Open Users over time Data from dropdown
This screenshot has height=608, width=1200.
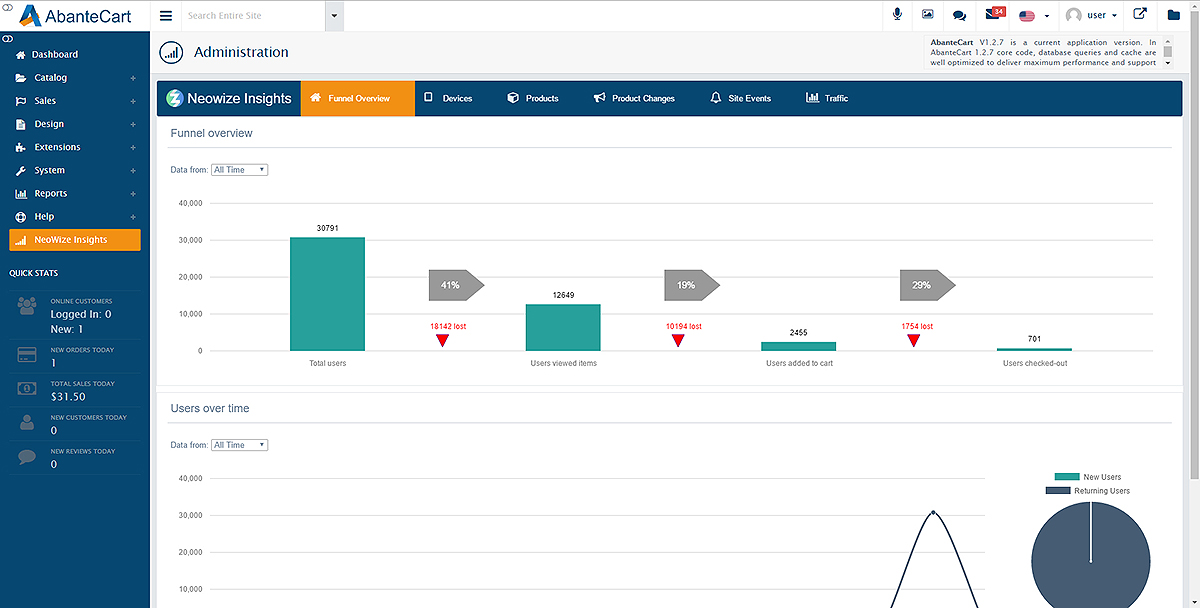coord(239,445)
